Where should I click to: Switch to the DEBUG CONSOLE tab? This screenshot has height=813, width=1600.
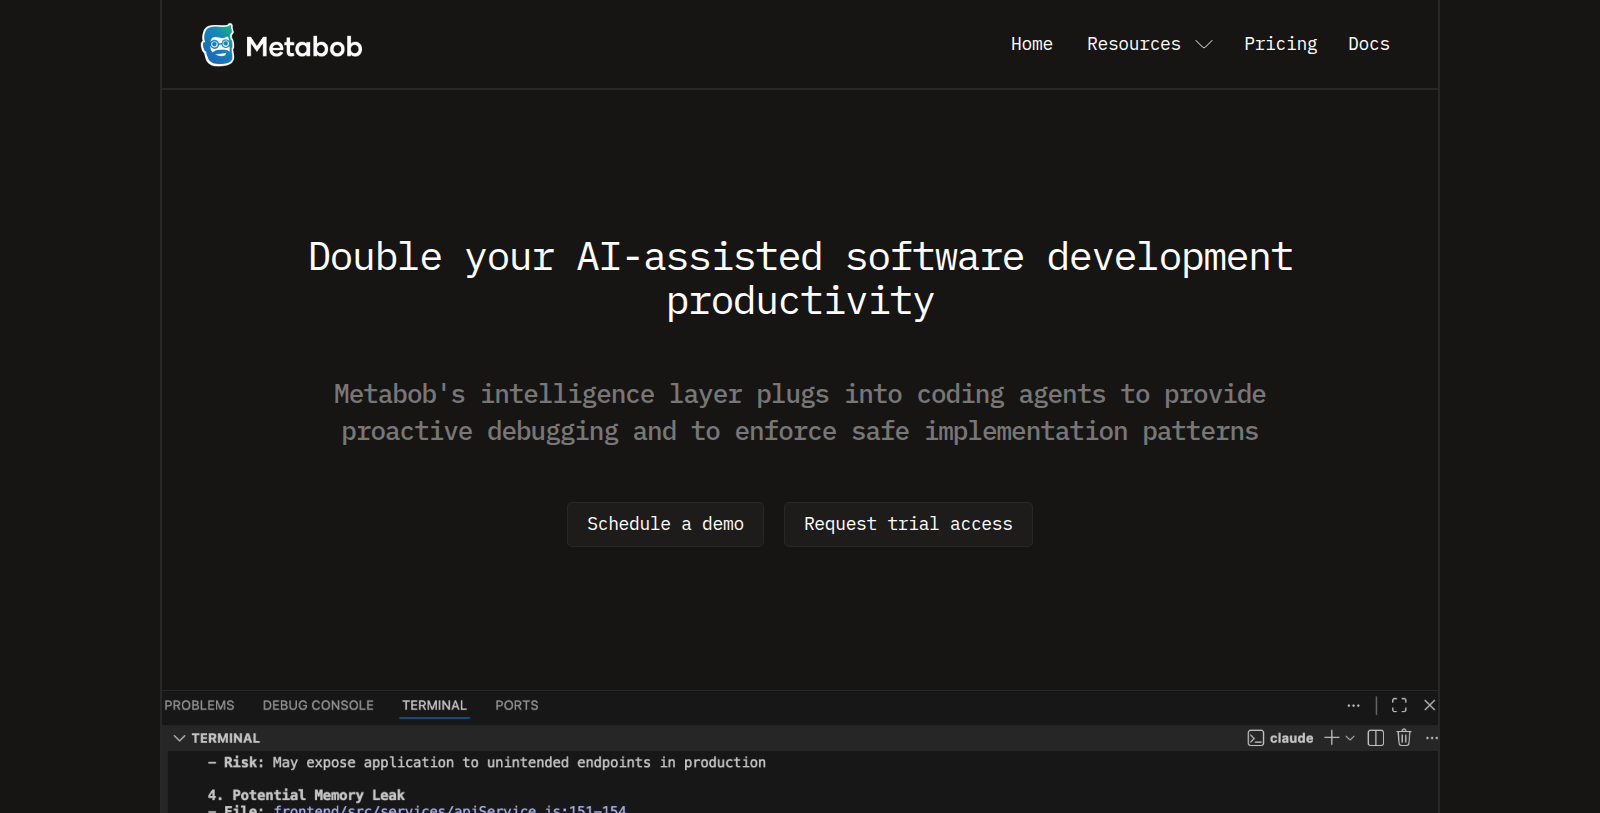318,705
